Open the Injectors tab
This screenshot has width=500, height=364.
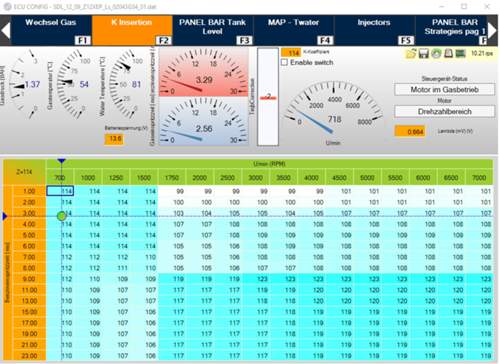coord(374,30)
